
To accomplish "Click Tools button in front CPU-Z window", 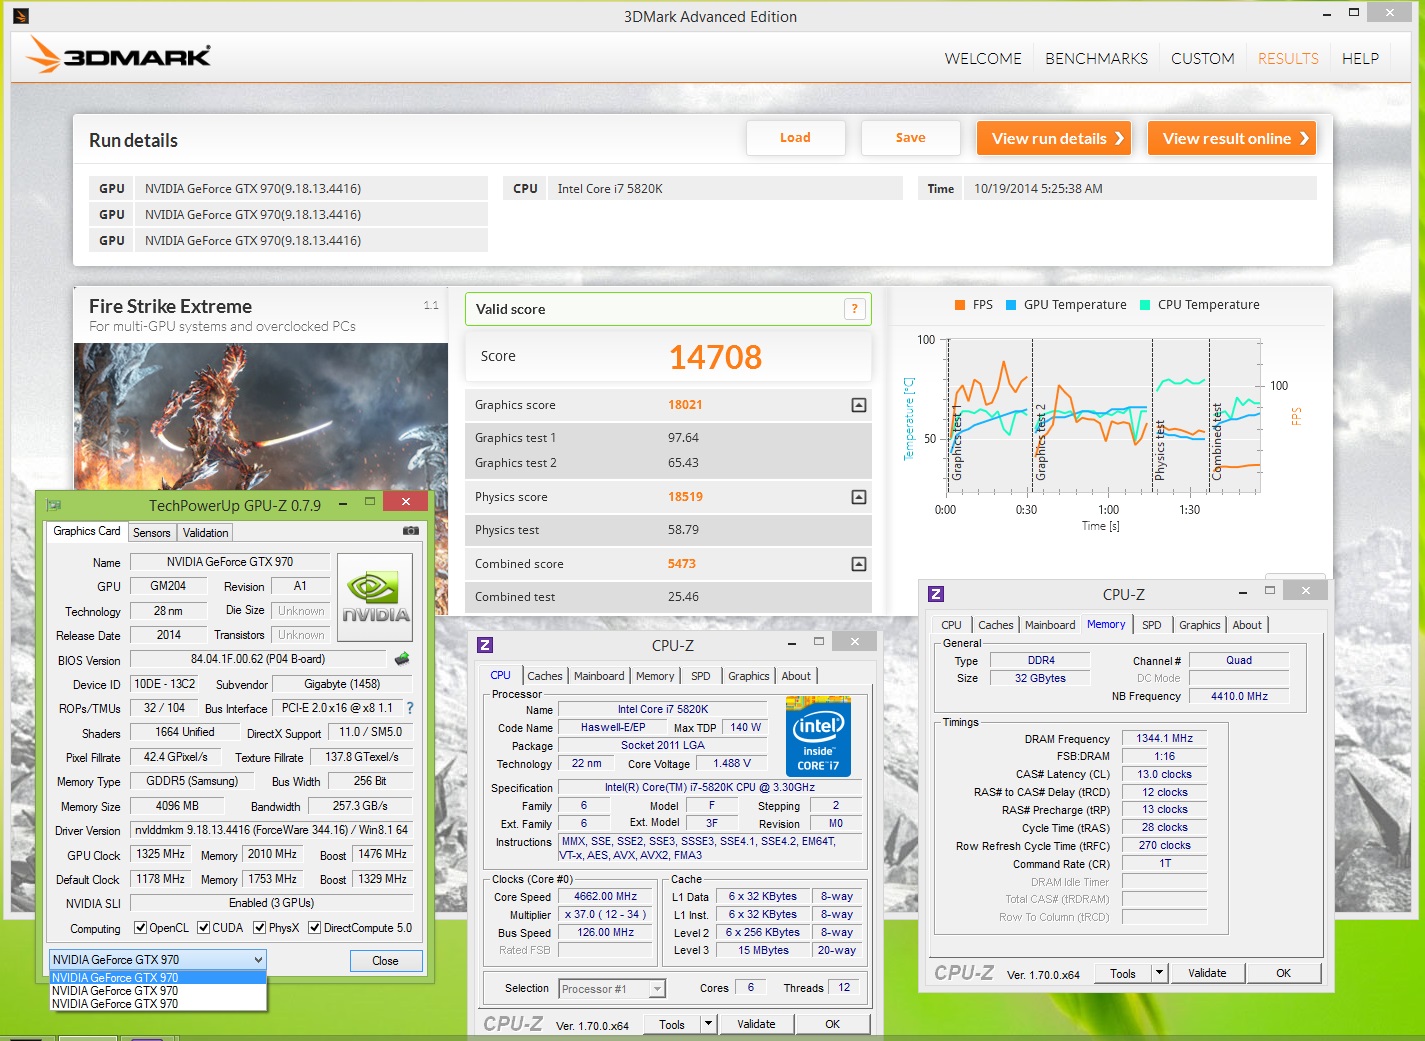I will click(x=672, y=1024).
